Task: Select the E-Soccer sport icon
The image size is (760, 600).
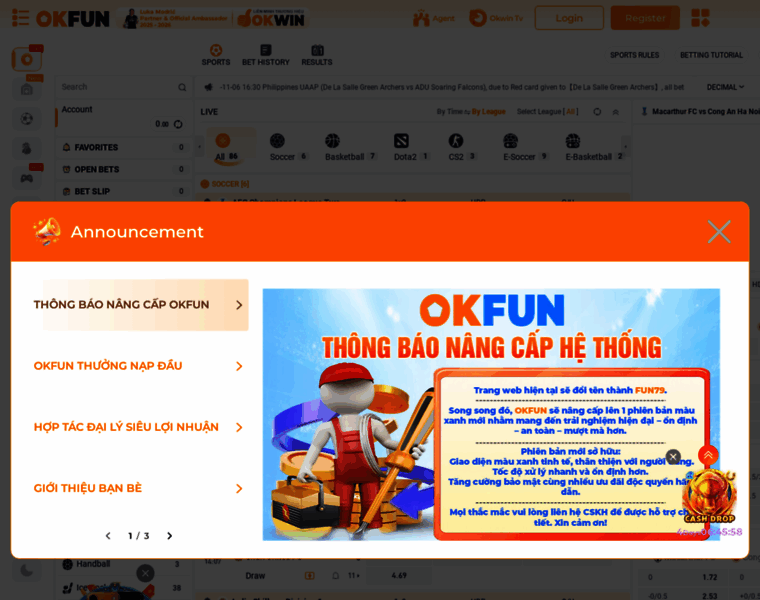Action: pyautogui.click(x=510, y=141)
